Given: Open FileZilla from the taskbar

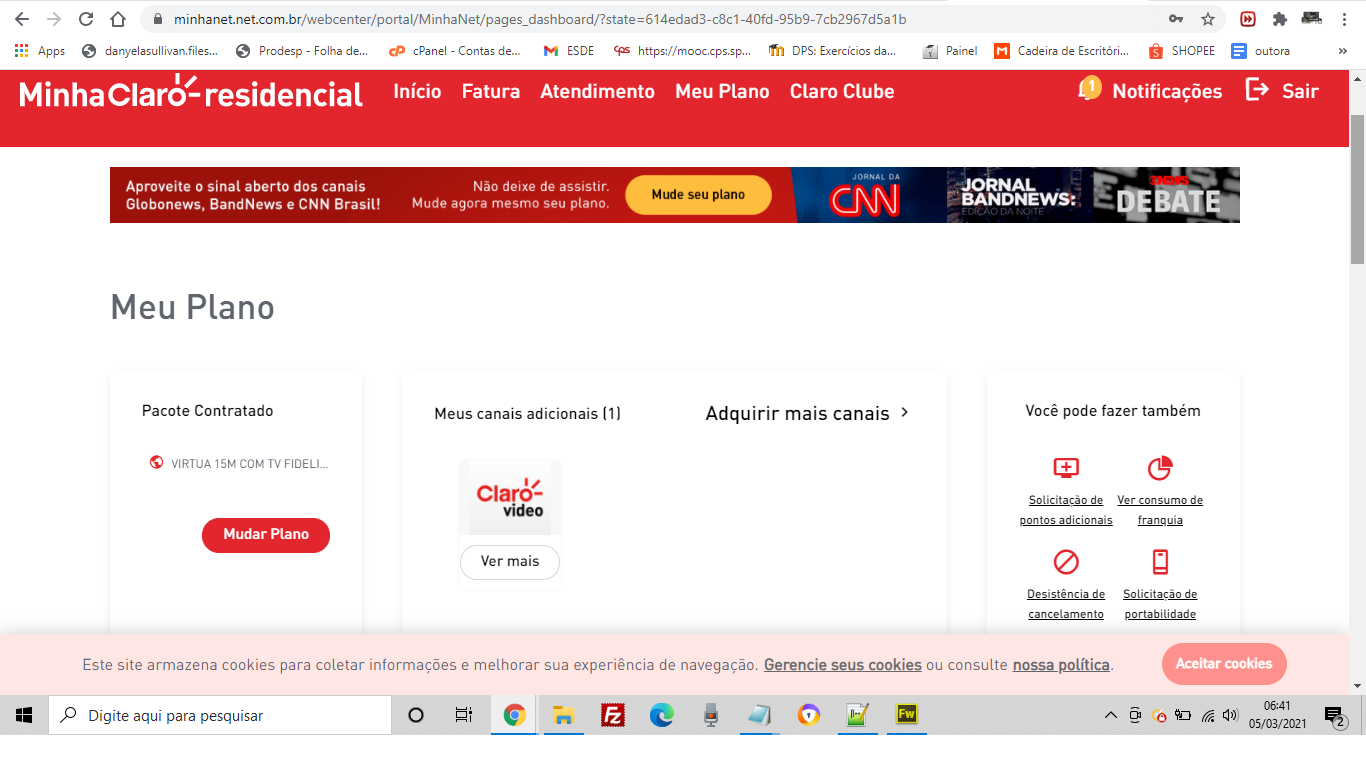Looking at the screenshot, I should tap(613, 715).
